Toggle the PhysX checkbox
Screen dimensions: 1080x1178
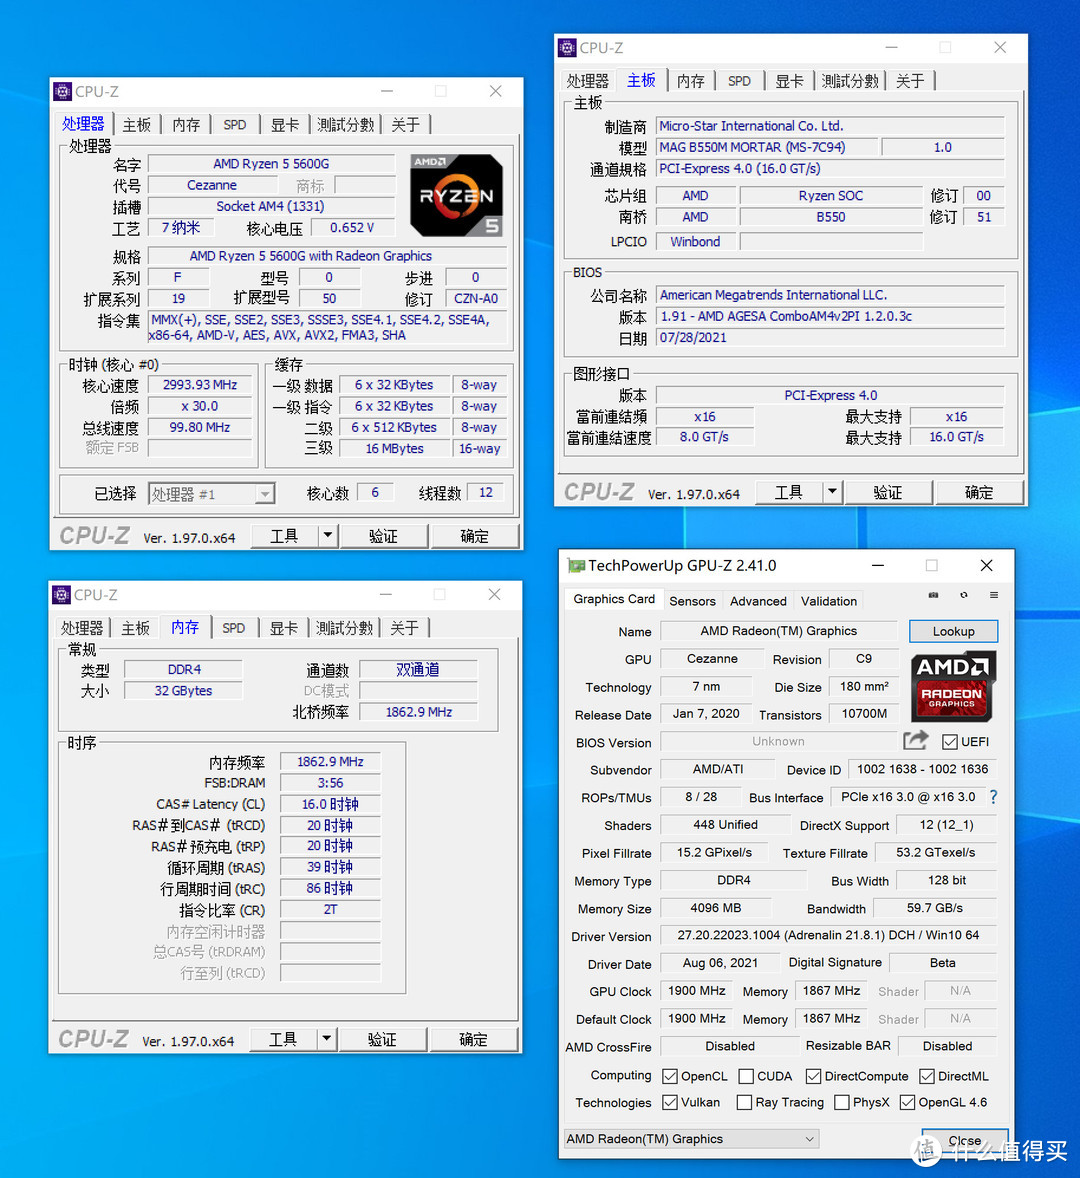(x=842, y=1102)
